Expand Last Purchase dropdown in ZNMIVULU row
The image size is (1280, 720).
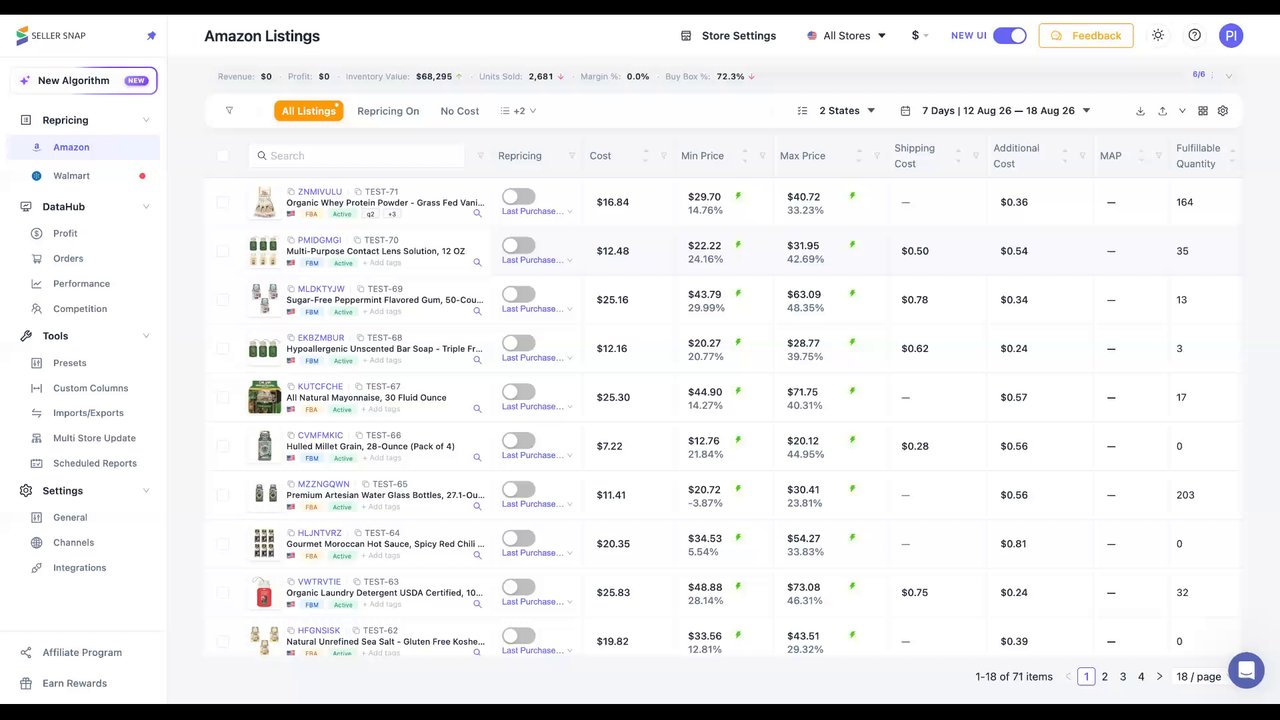pos(537,211)
